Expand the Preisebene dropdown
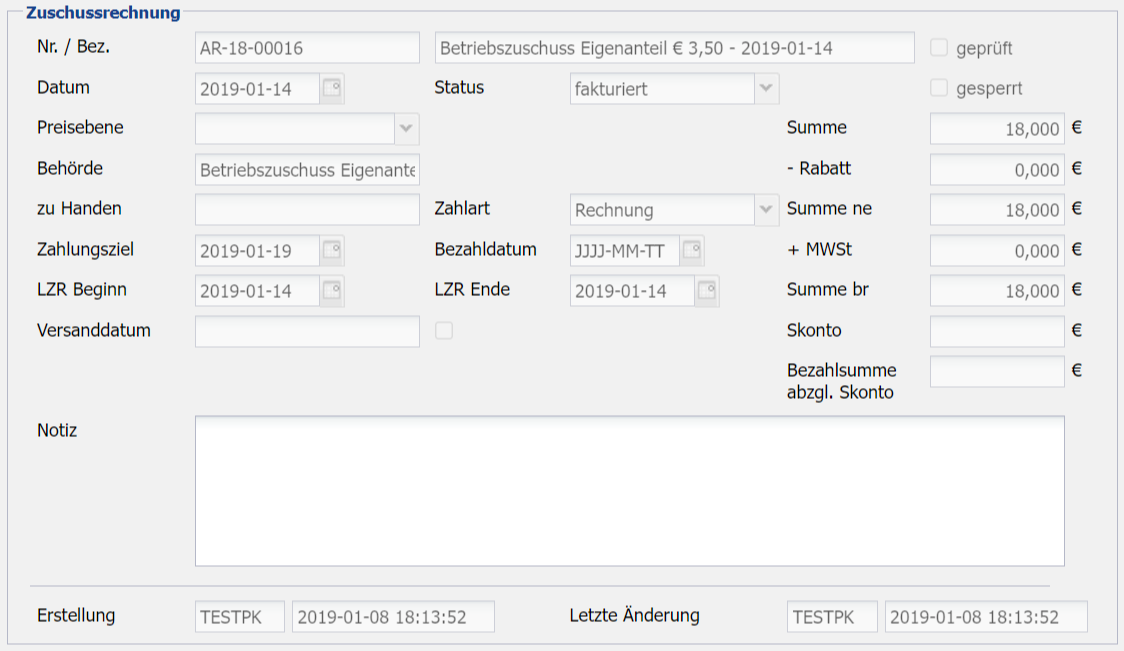The width and height of the screenshot is (1124, 651). click(x=407, y=128)
